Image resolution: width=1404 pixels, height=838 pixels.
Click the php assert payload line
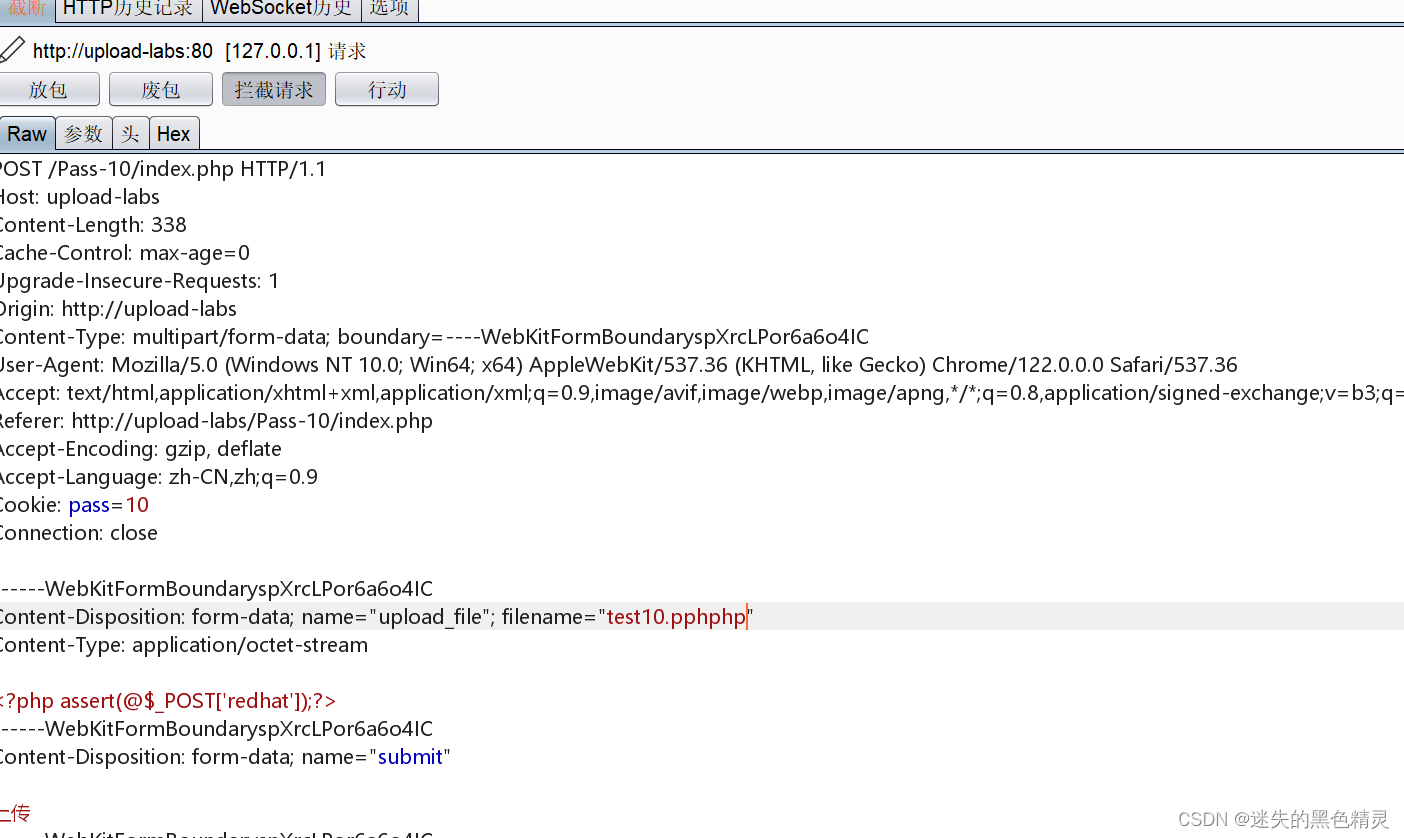click(167, 701)
